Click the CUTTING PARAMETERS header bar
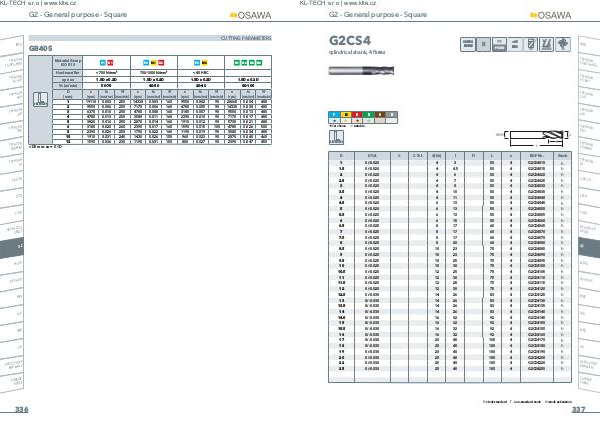 [150, 38]
